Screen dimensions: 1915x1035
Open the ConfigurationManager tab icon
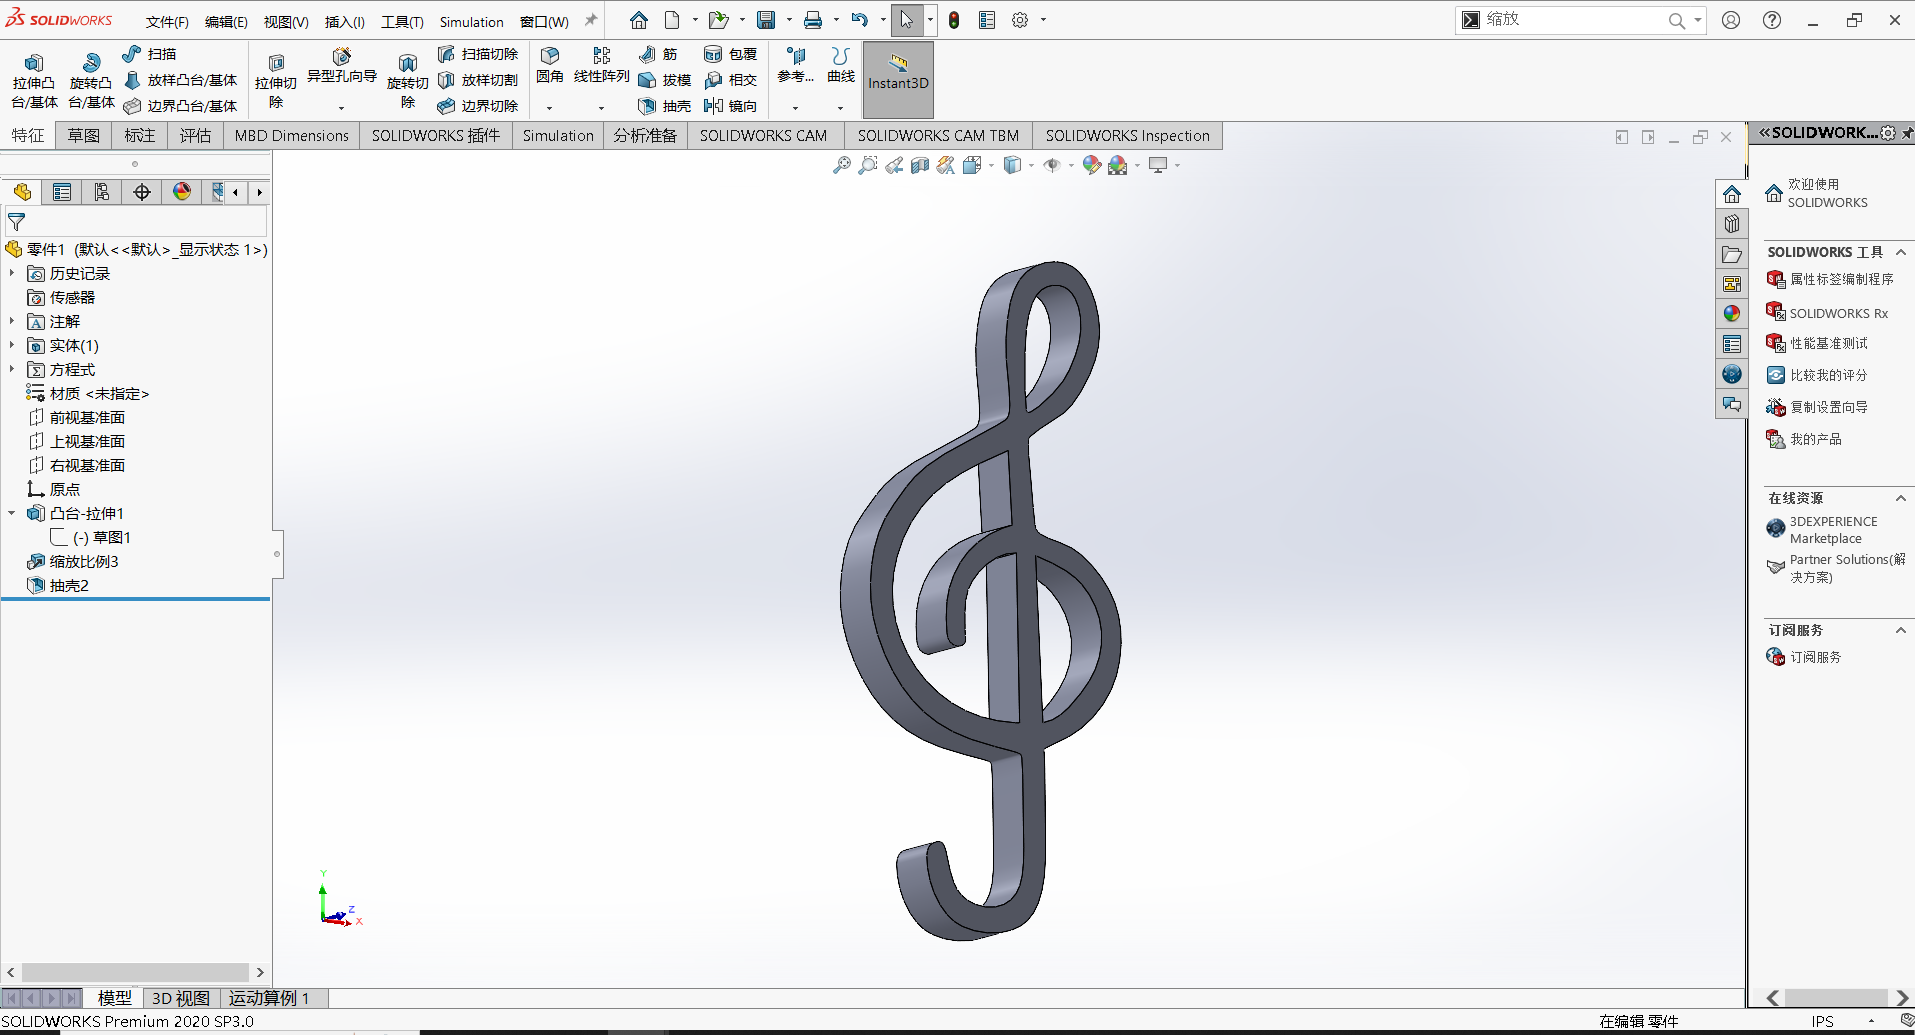pos(102,192)
